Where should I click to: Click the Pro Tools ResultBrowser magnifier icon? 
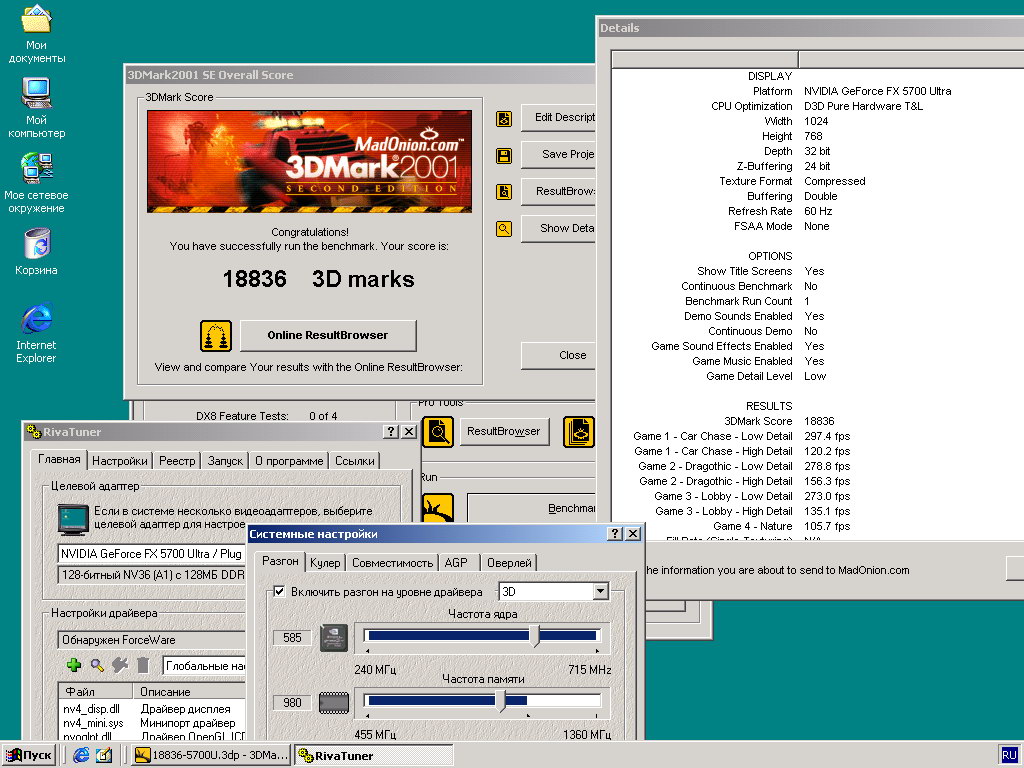(x=438, y=432)
